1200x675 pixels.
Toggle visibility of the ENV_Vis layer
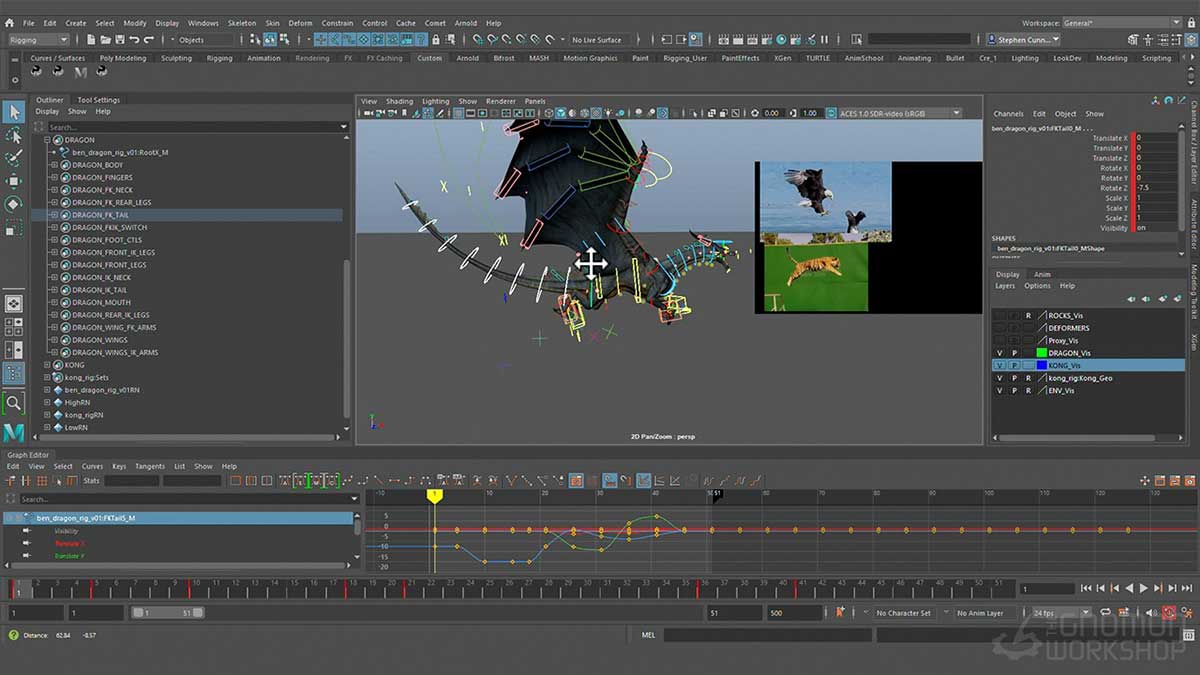pos(998,390)
